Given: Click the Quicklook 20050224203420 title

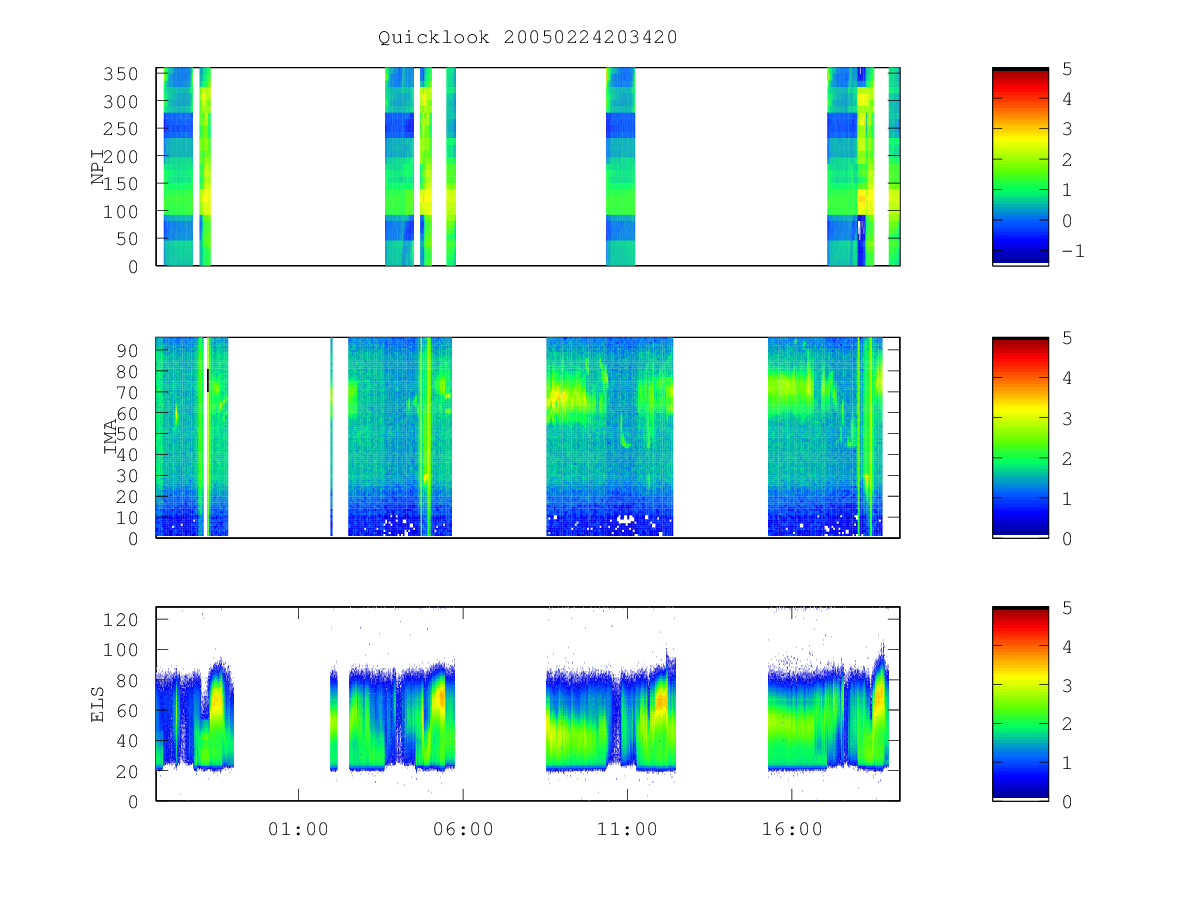Looking at the screenshot, I should click(x=528, y=38).
